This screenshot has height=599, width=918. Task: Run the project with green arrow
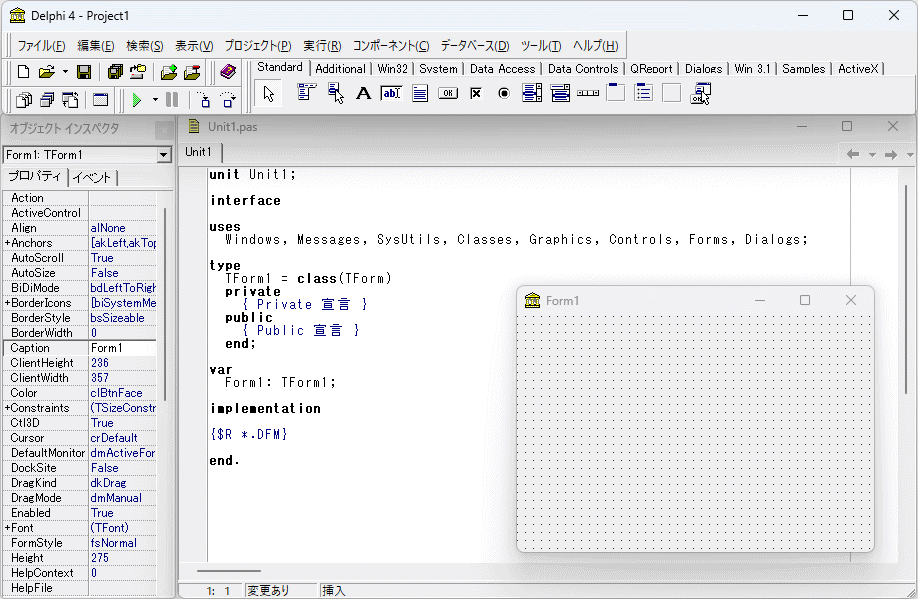[x=137, y=100]
